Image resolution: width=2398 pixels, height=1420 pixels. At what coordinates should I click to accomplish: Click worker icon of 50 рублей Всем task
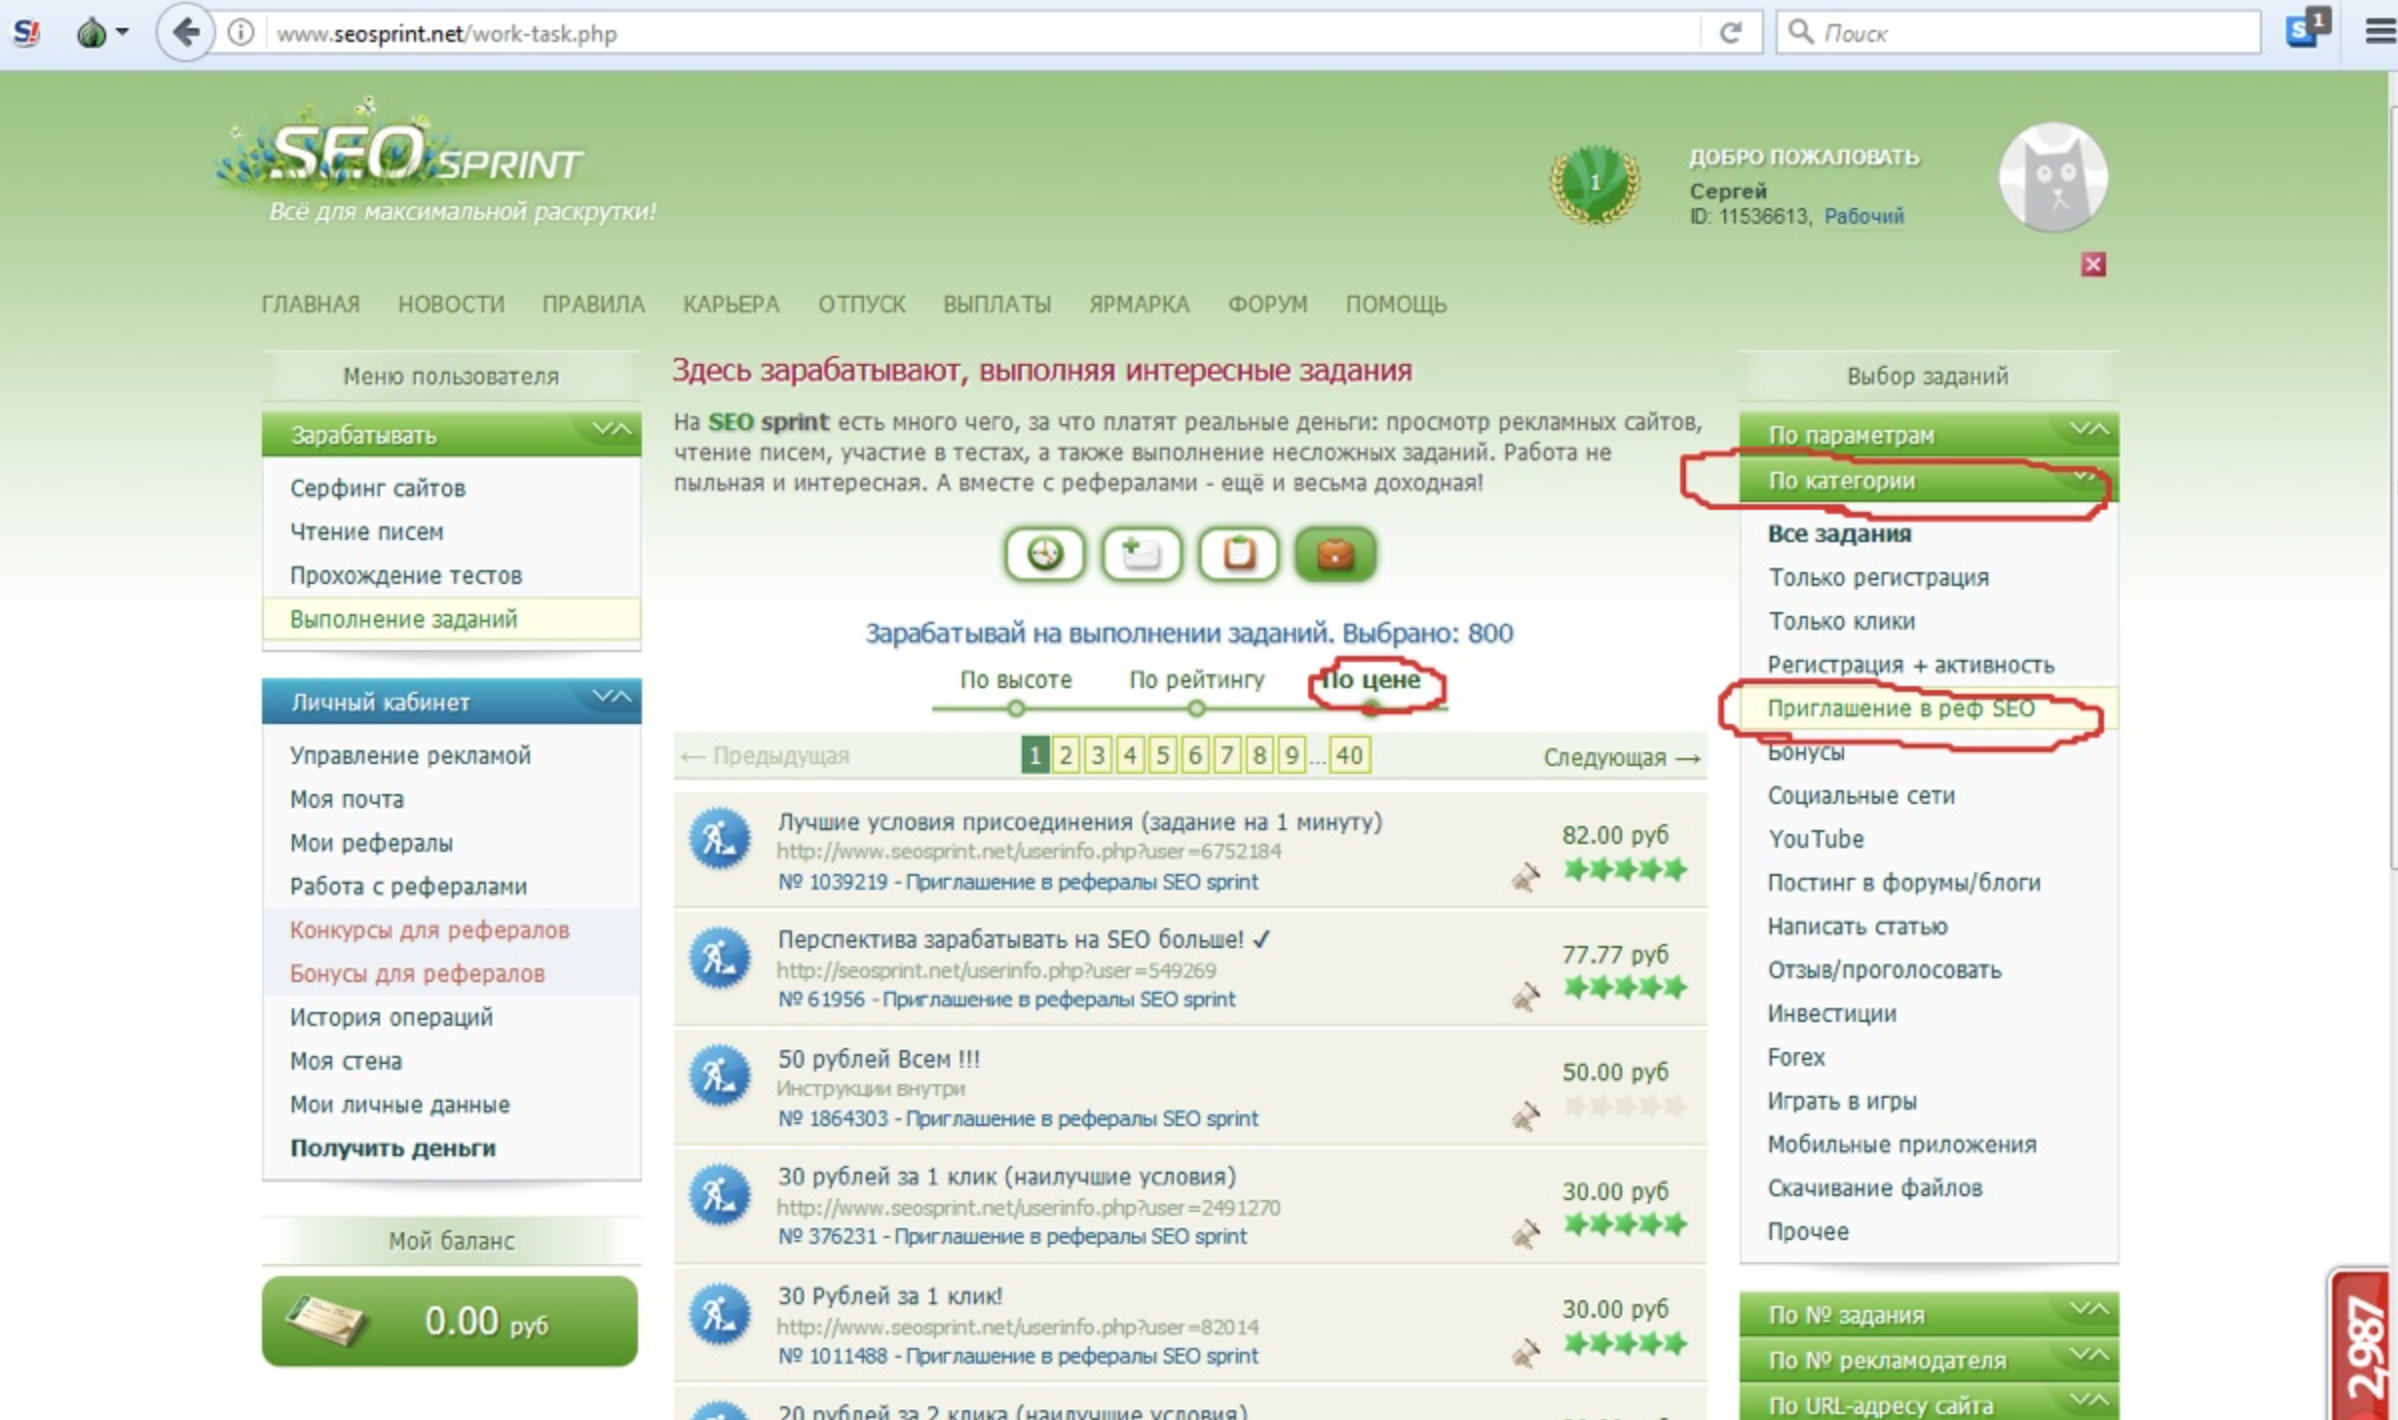click(x=719, y=1076)
